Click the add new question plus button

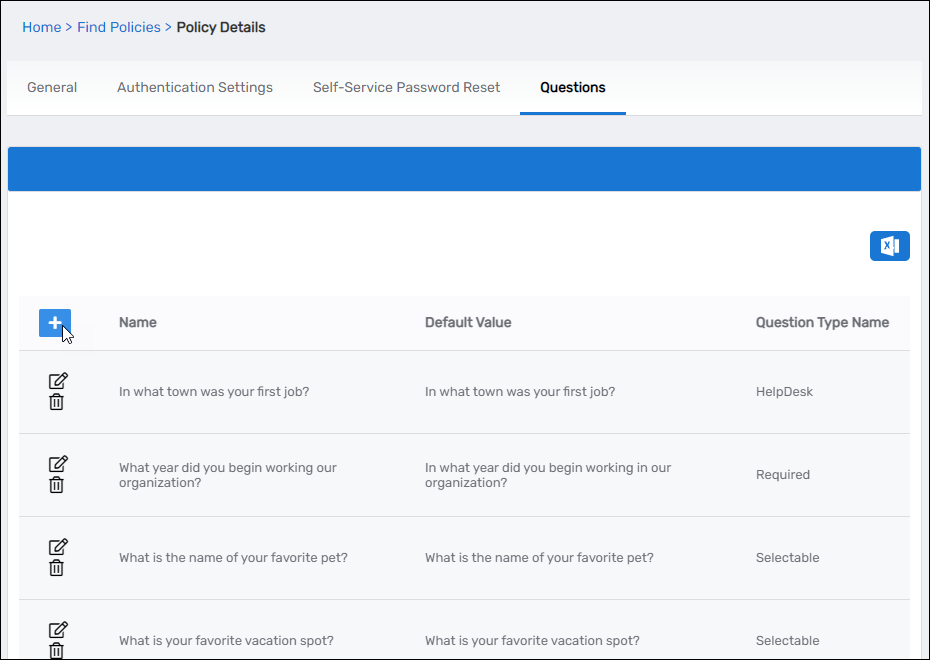(x=55, y=323)
